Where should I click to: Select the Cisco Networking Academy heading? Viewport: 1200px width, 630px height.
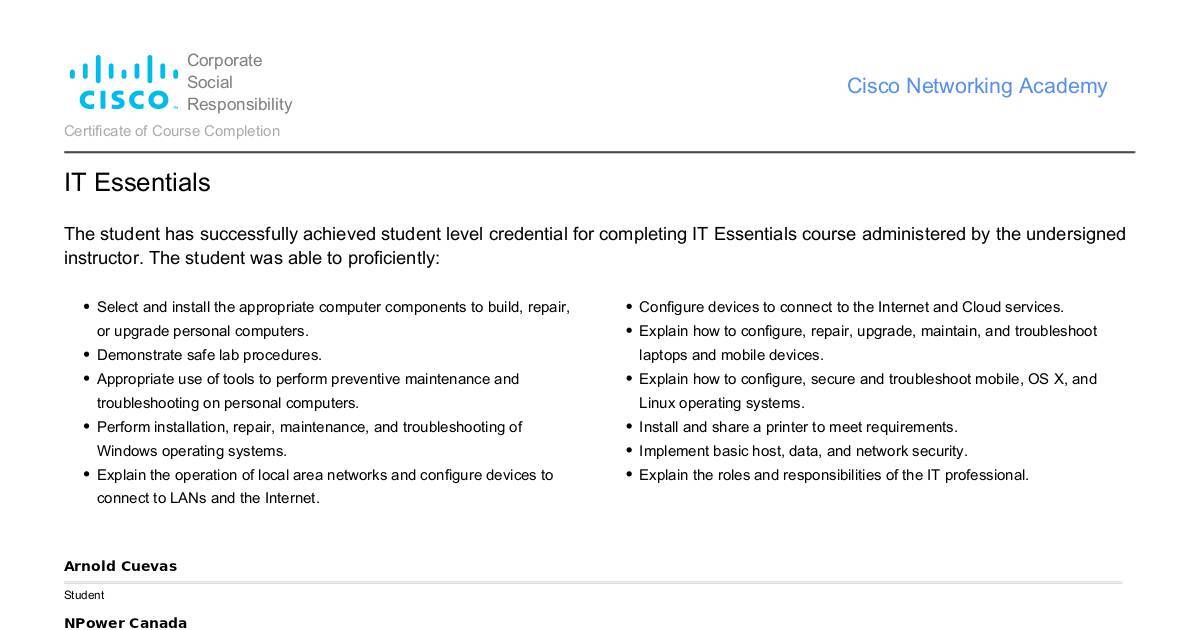tap(977, 86)
